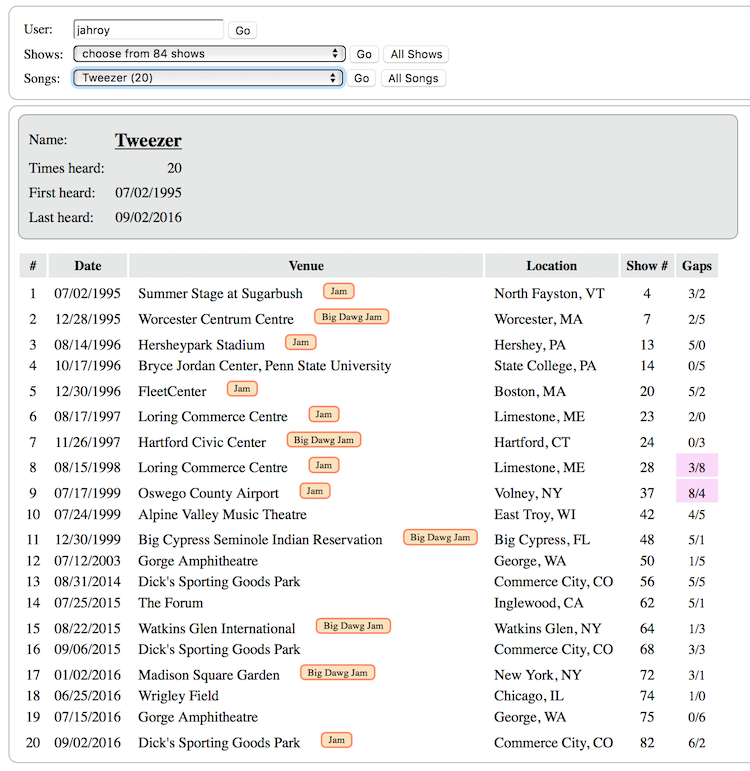The height and width of the screenshot is (771, 750).
Task: Click the Gaps column header
Action: coord(697,266)
